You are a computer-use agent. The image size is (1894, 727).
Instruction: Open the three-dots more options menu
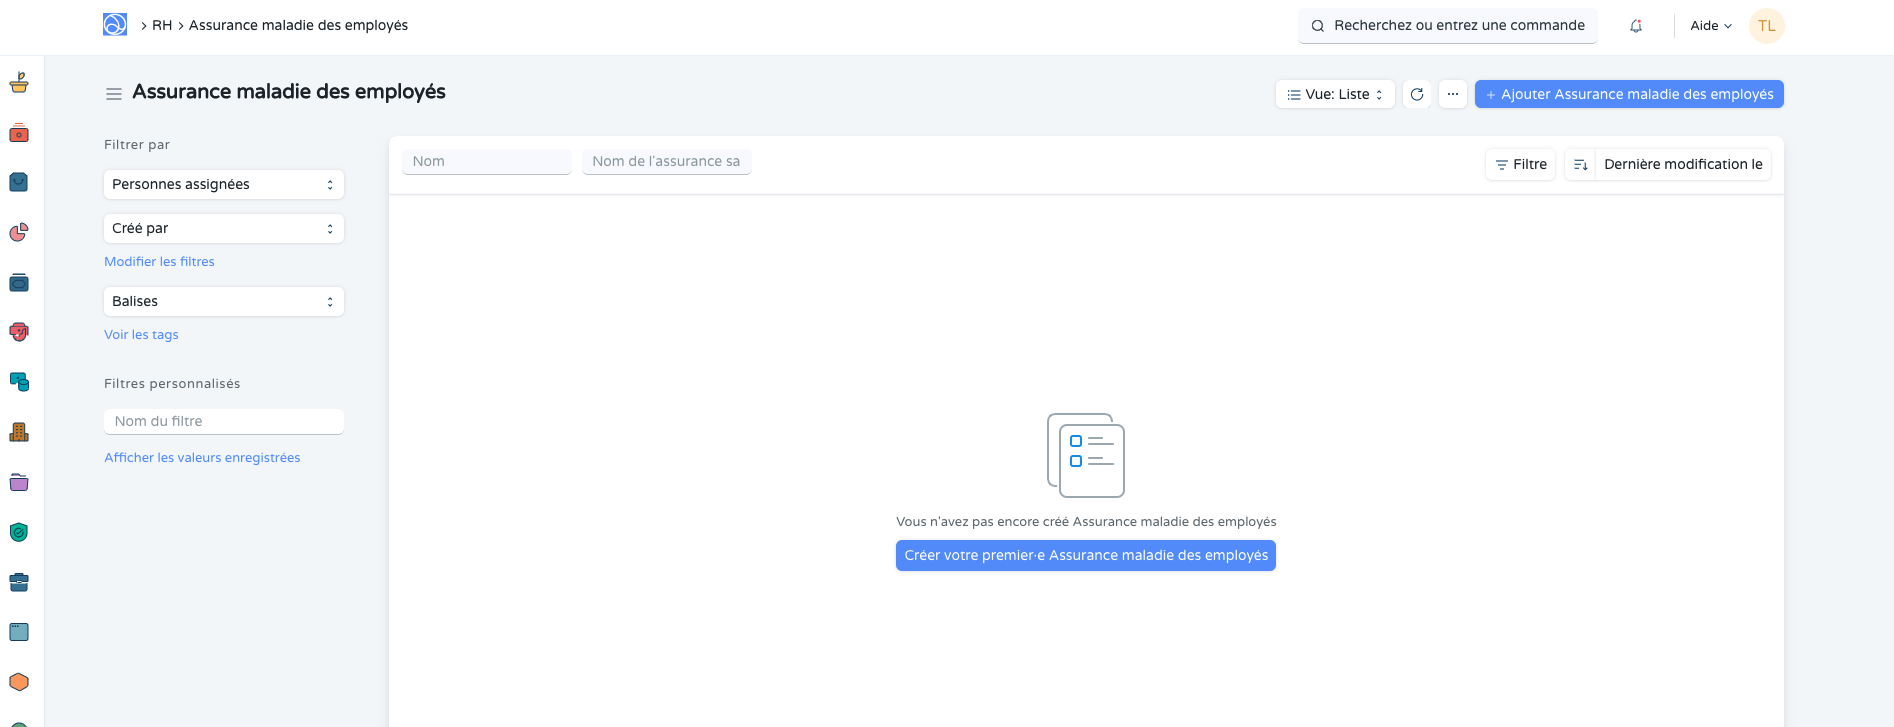pos(1453,94)
